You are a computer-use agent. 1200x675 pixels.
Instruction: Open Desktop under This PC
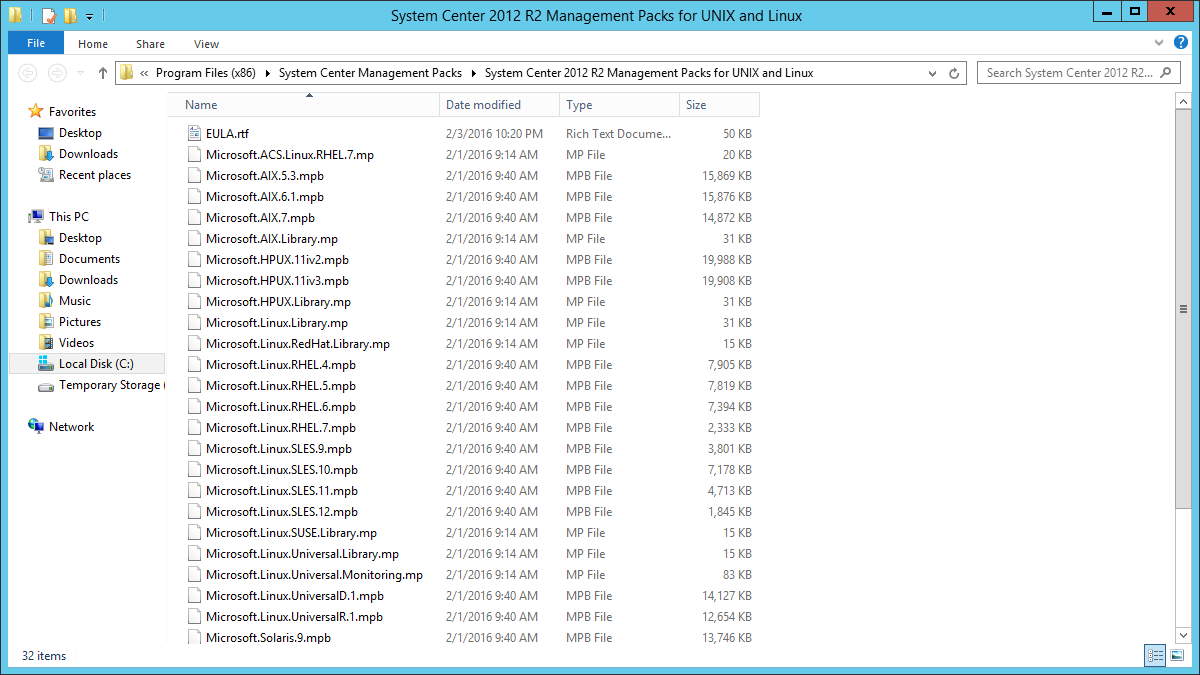(80, 238)
